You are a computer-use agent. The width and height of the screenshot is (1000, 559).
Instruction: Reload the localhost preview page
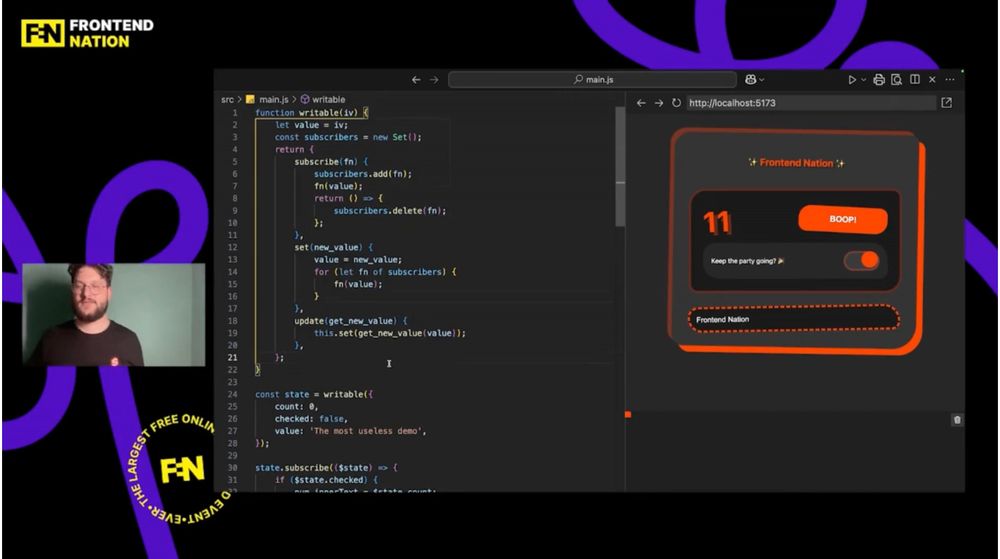click(676, 103)
